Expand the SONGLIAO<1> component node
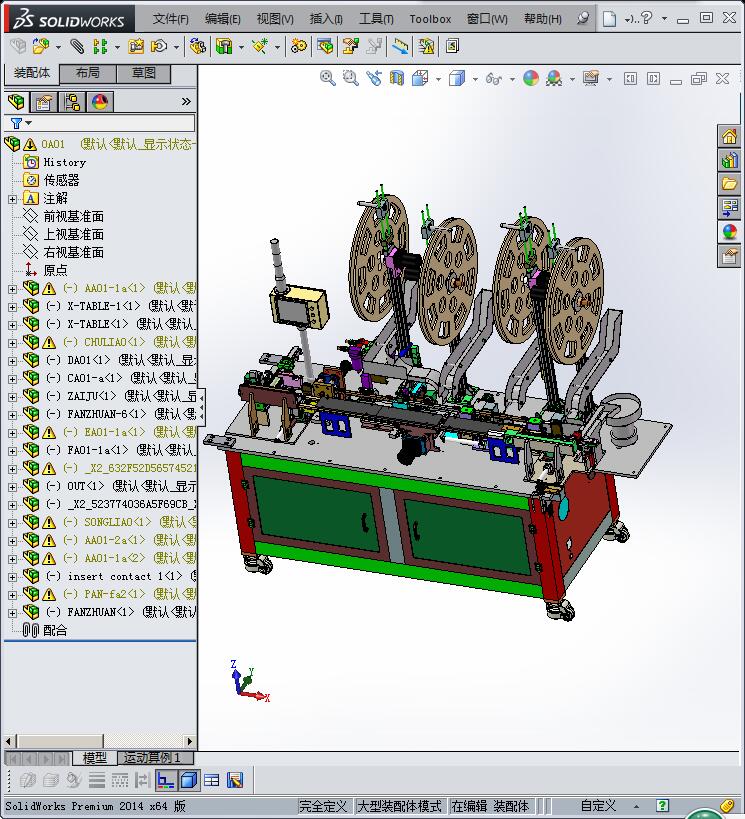The height and width of the screenshot is (819, 745). pos(13,523)
